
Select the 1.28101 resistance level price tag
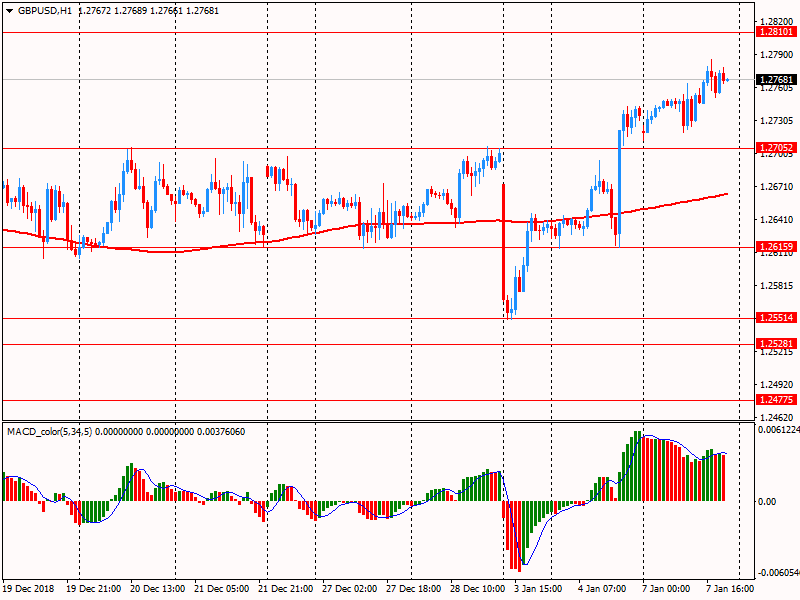[776, 32]
